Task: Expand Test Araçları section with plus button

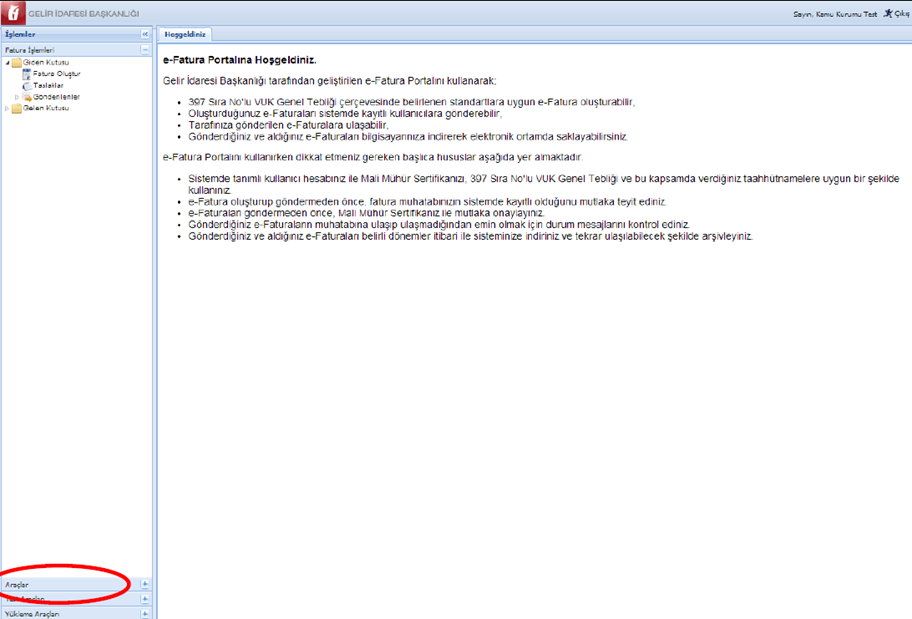Action: point(145,599)
